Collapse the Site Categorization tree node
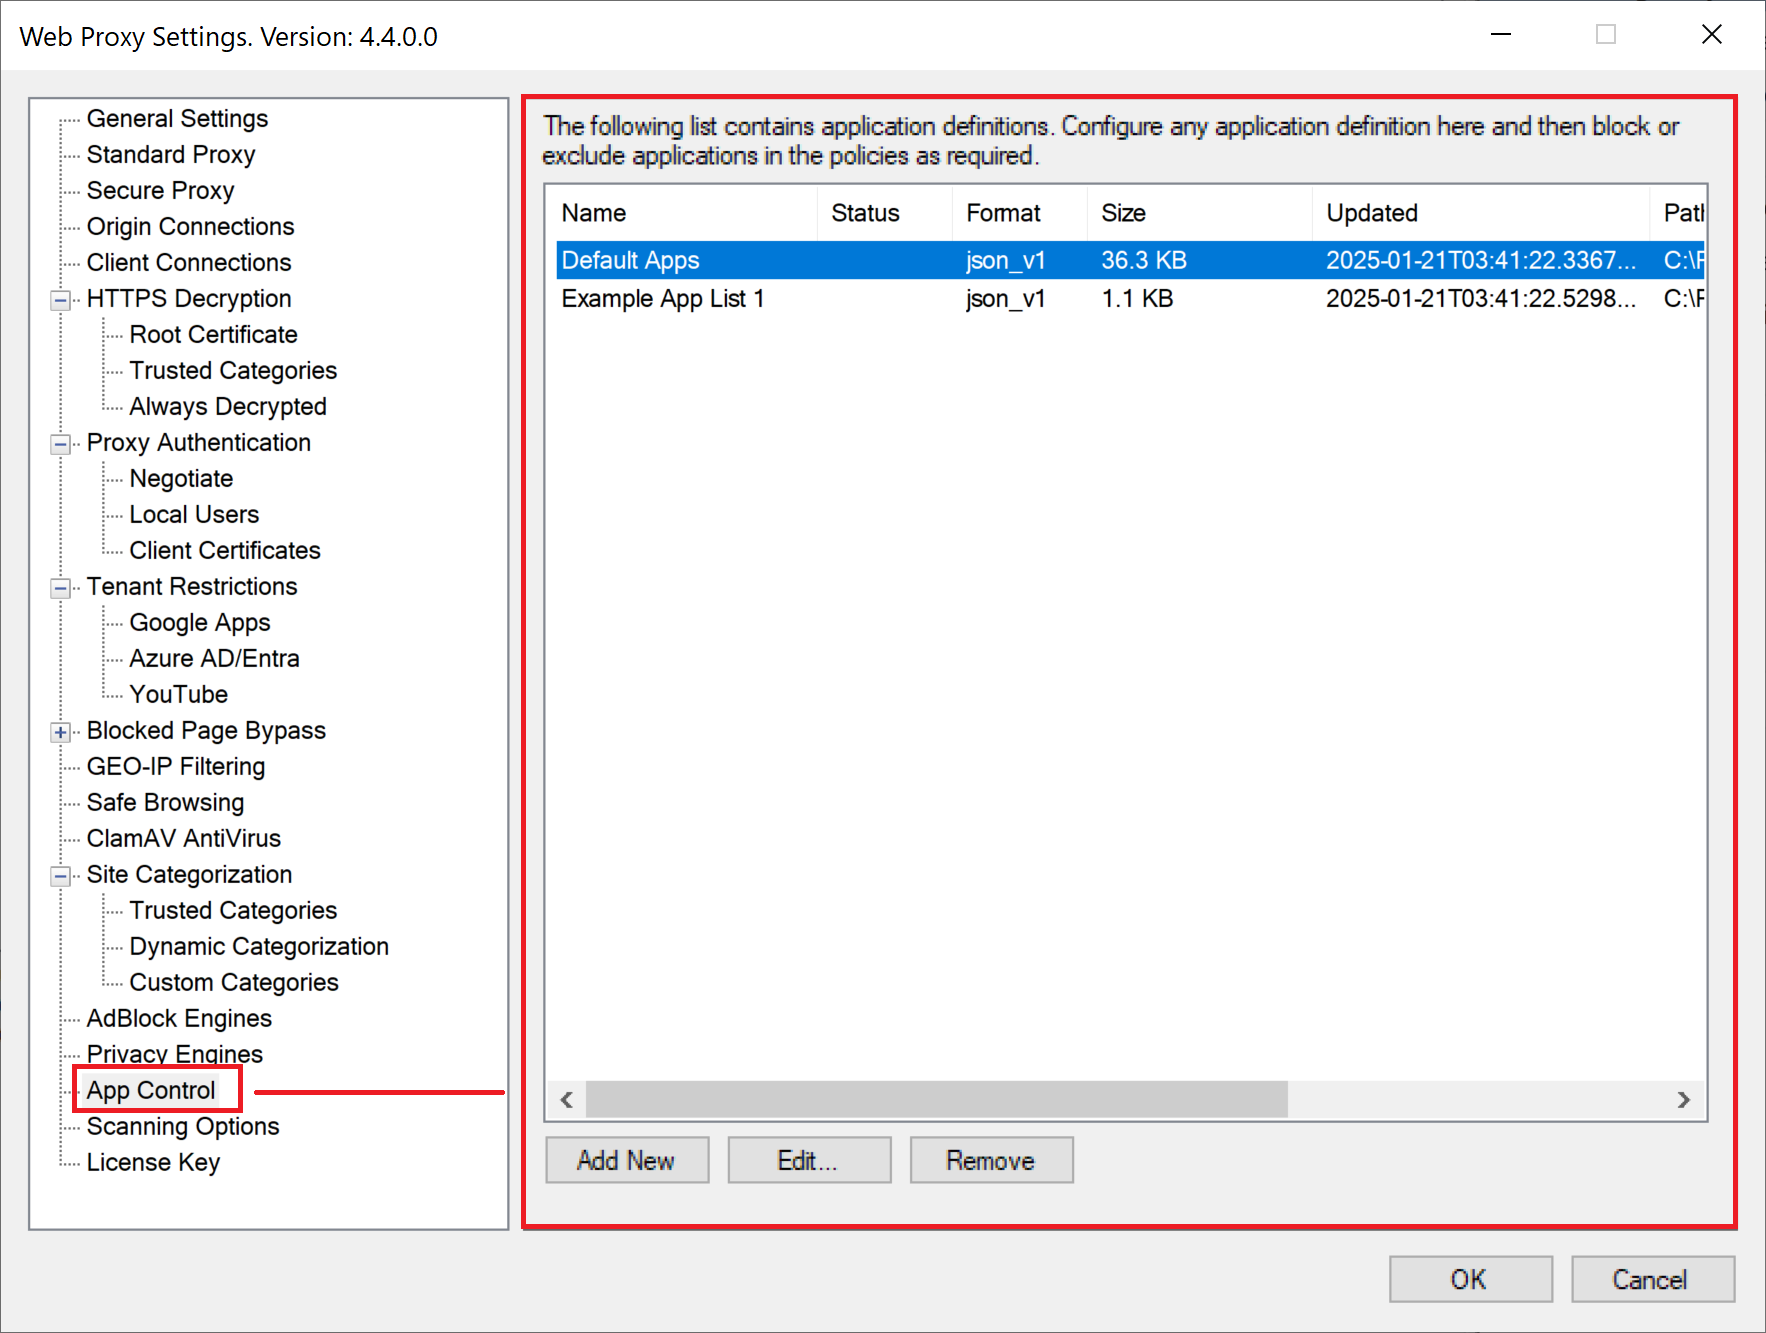Screen dimensions: 1766x1333 click(61, 876)
